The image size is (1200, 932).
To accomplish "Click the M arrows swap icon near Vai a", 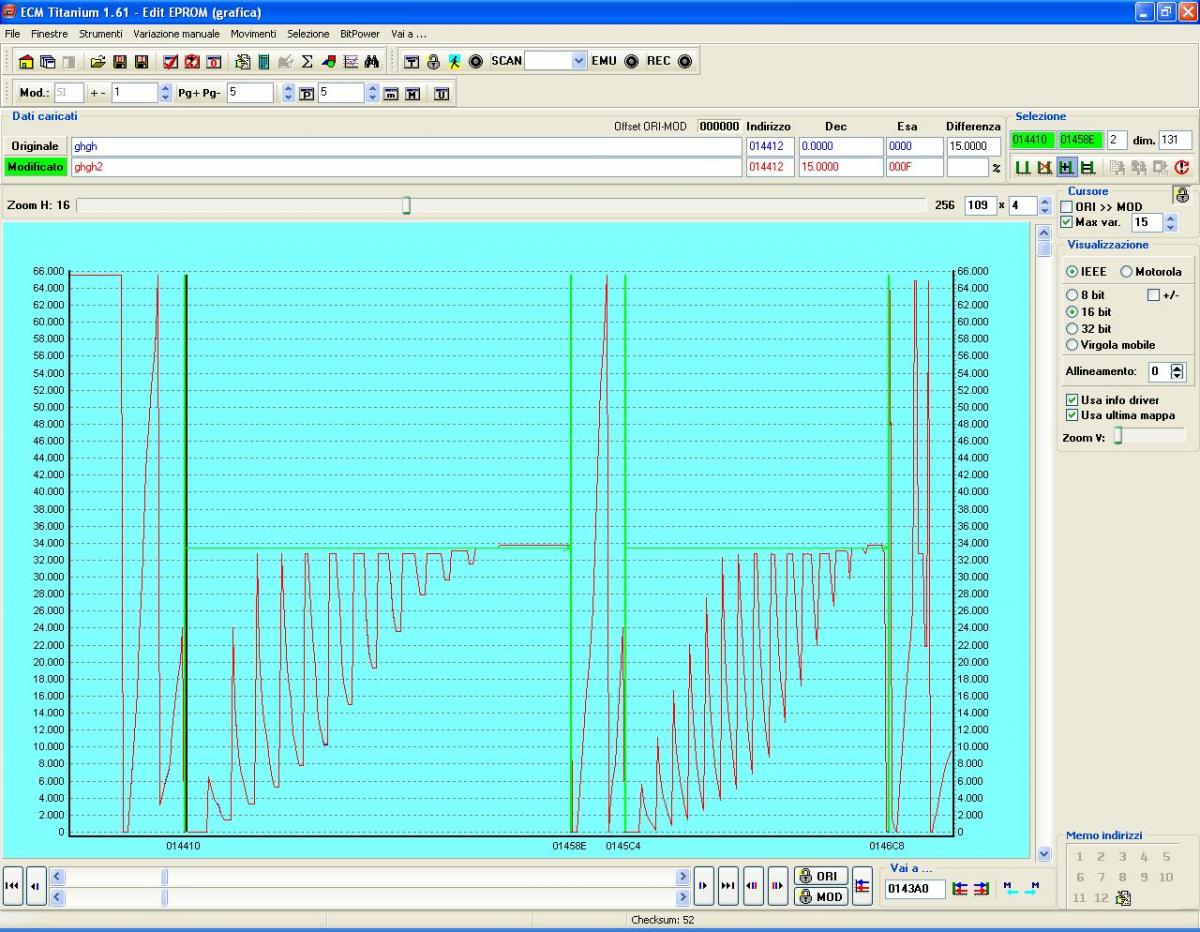I will (1020, 888).
